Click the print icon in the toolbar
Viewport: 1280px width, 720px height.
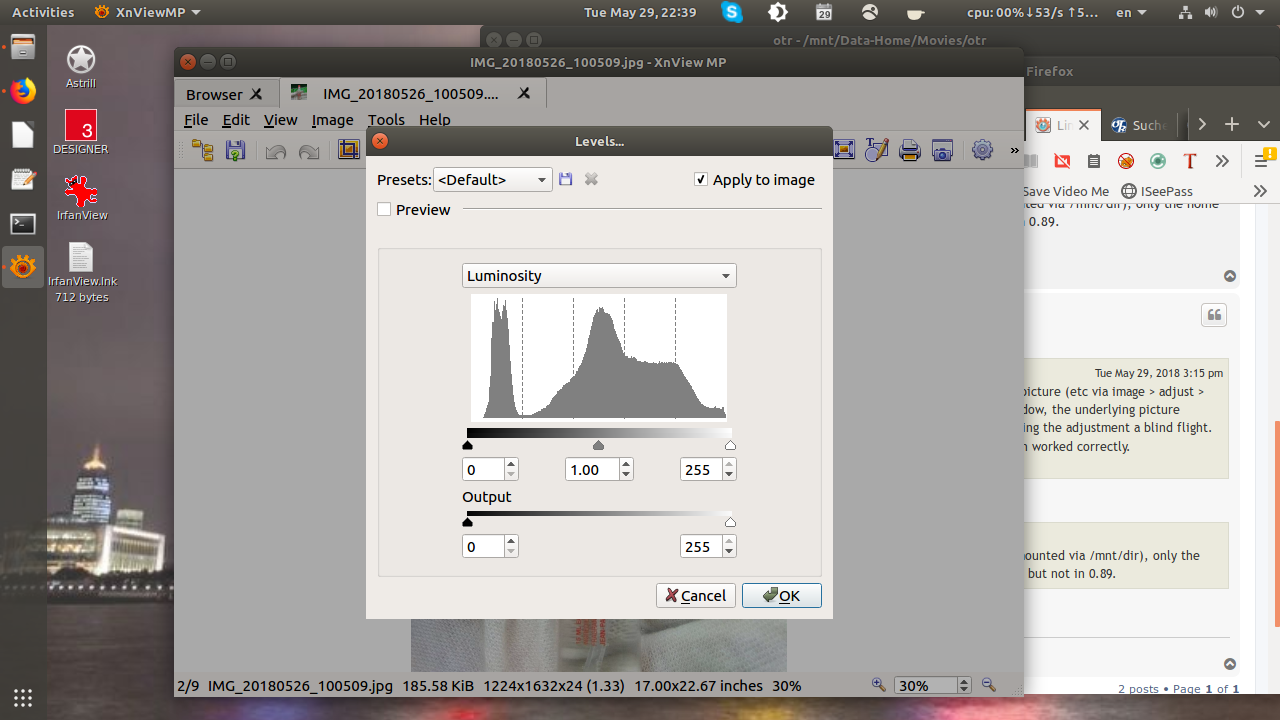tap(909, 150)
